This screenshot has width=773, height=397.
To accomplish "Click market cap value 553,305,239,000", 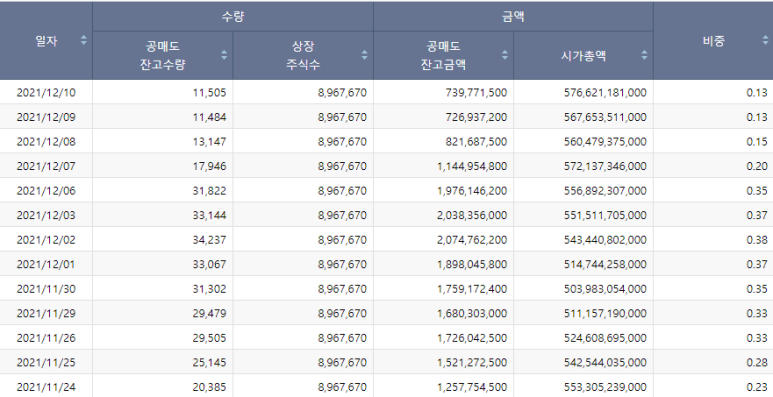I will (605, 387).
